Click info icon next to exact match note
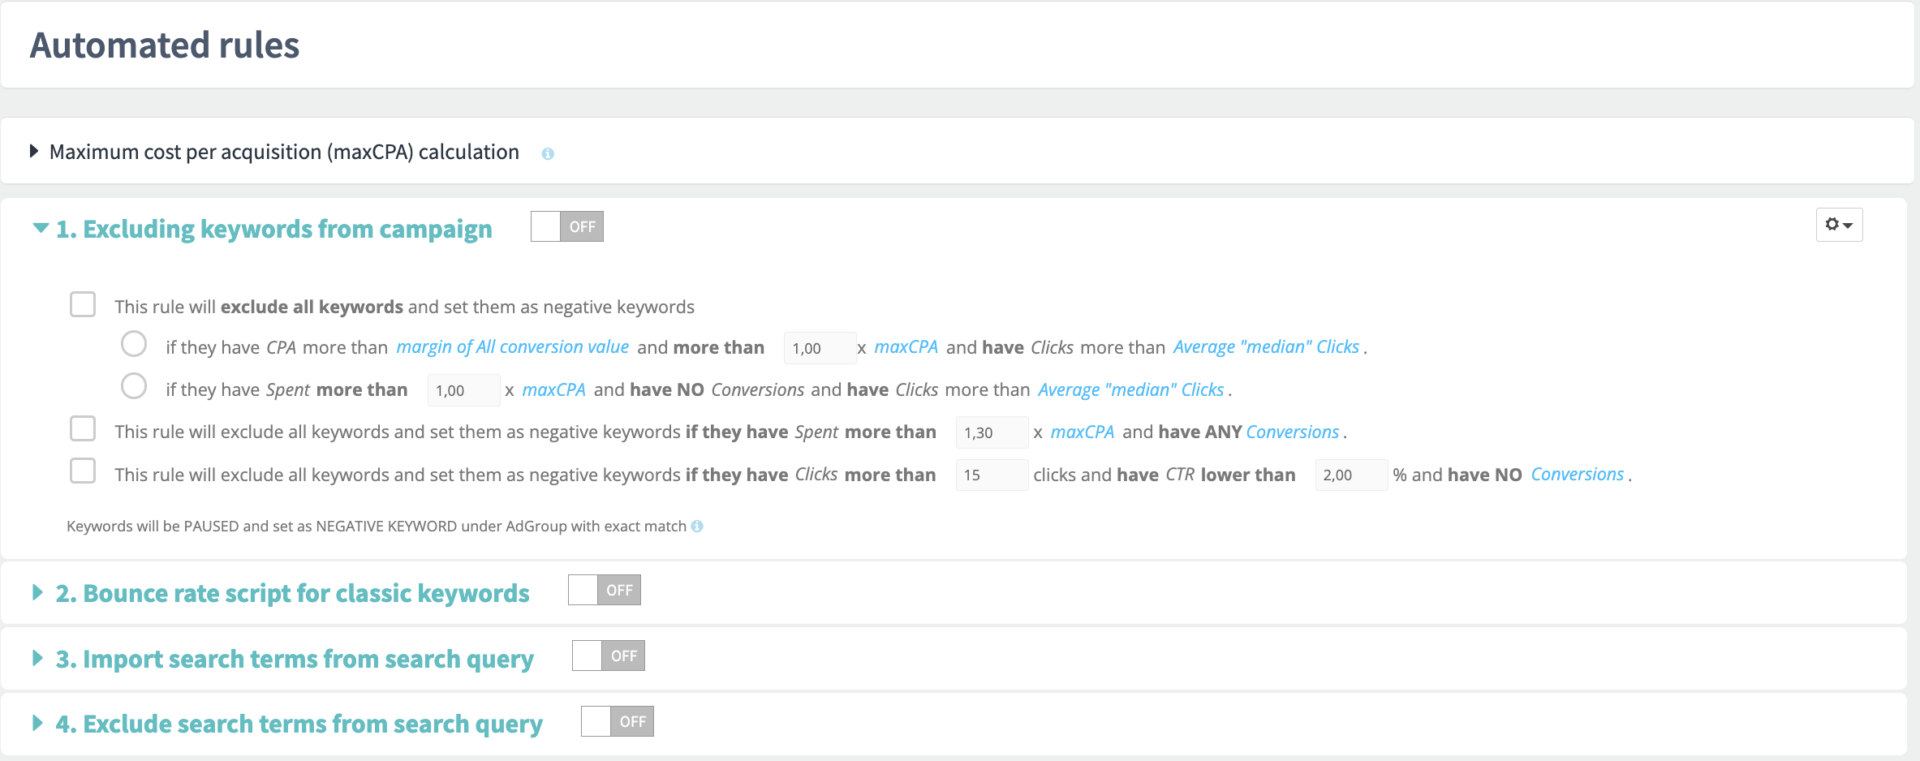1920x761 pixels. coord(697,526)
